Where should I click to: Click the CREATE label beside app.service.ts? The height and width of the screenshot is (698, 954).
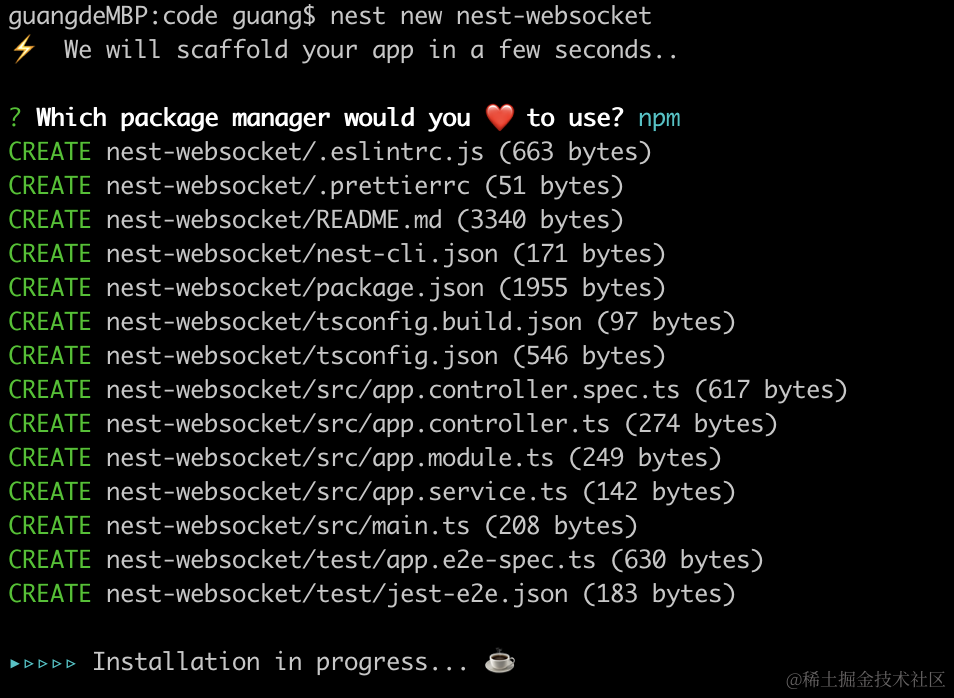[x=50, y=492]
